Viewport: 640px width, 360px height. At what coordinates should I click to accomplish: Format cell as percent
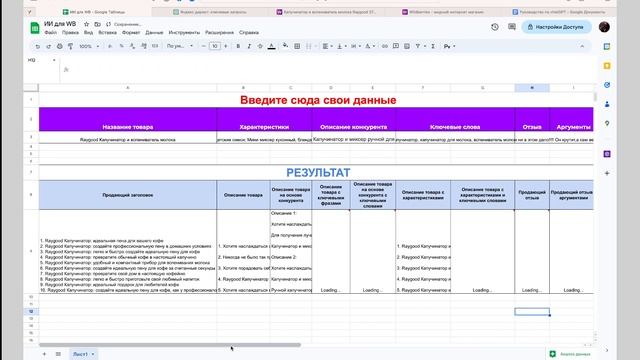coord(121,47)
